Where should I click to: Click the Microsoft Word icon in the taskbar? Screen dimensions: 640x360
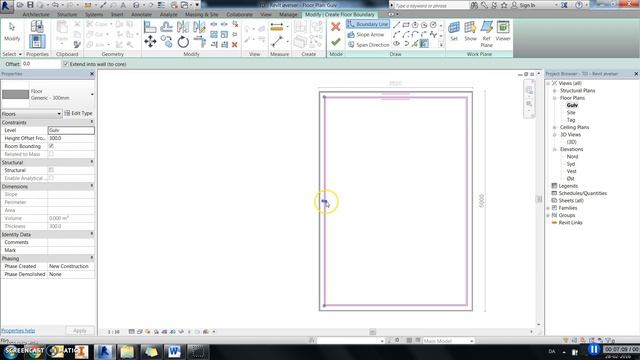(174, 351)
